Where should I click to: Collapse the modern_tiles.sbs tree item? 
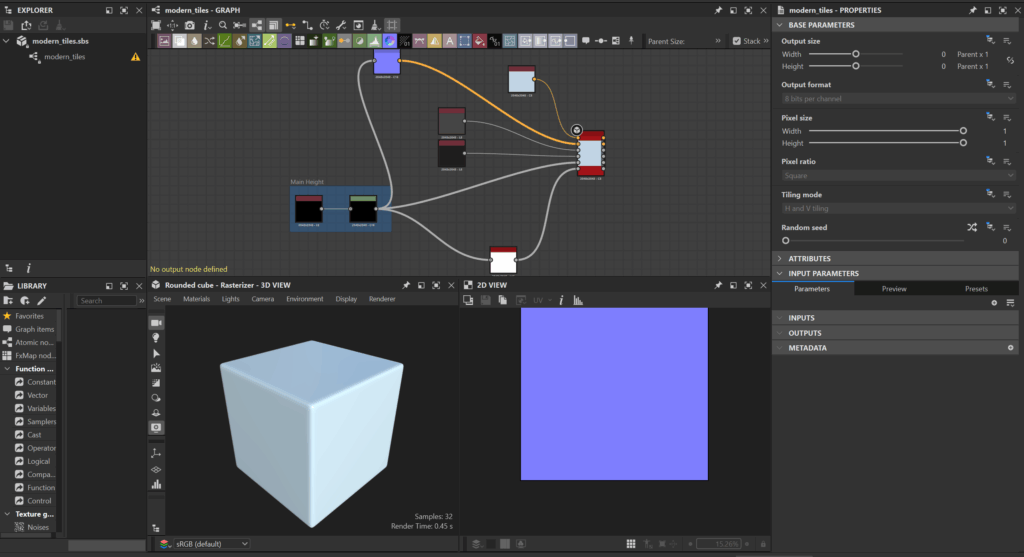(x=7, y=41)
